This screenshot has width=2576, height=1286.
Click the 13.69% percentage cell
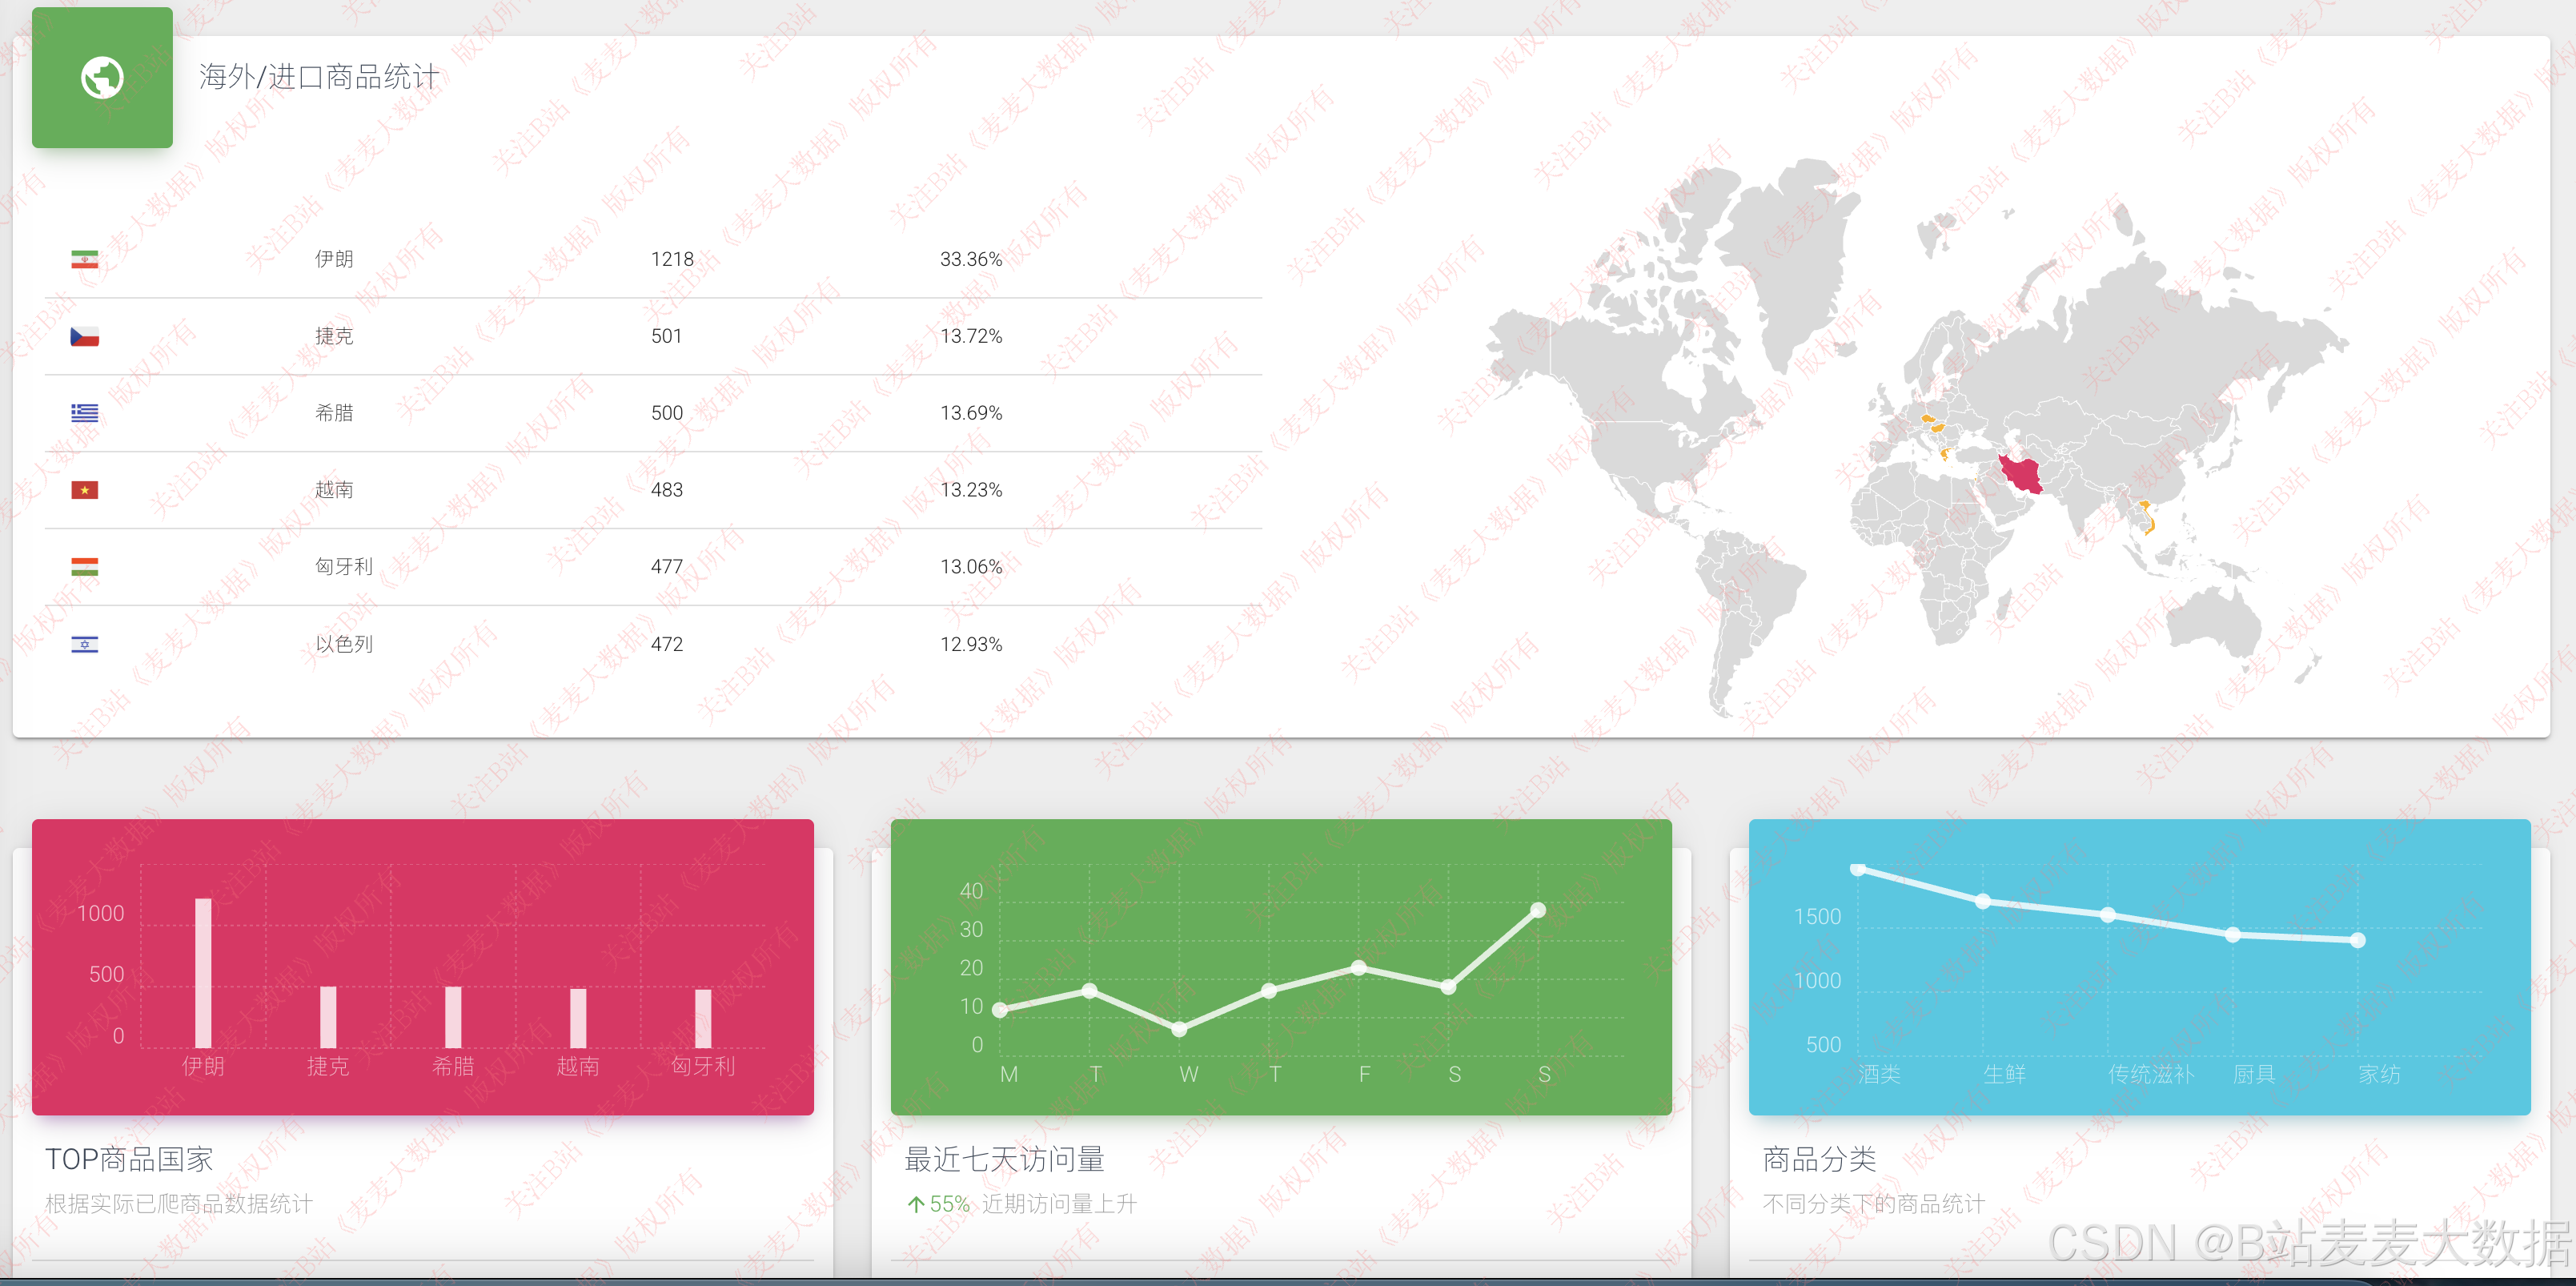tap(971, 413)
